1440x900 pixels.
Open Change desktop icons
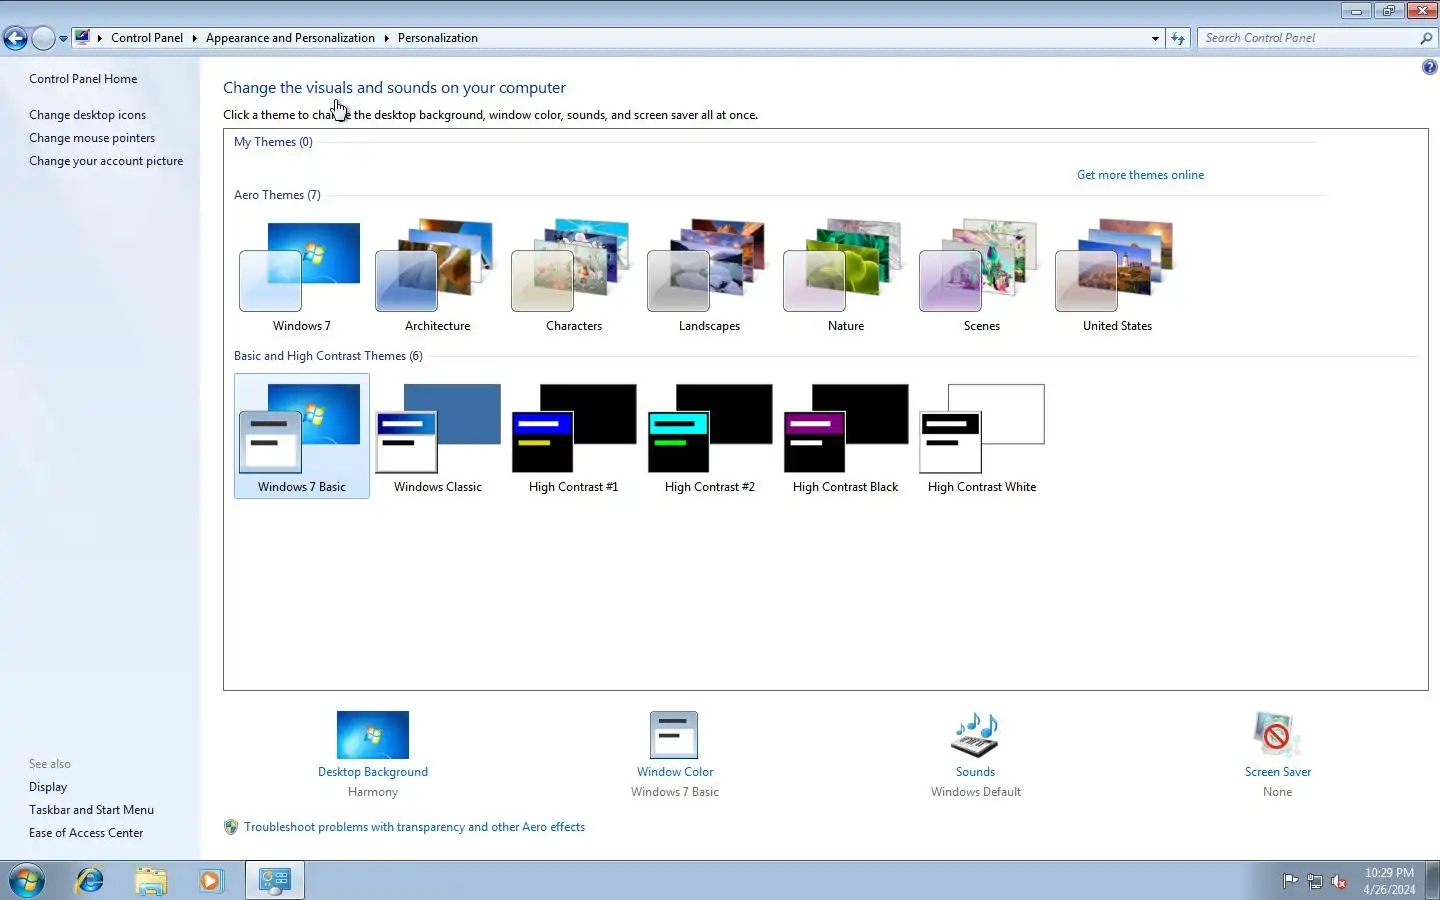[x=87, y=115]
